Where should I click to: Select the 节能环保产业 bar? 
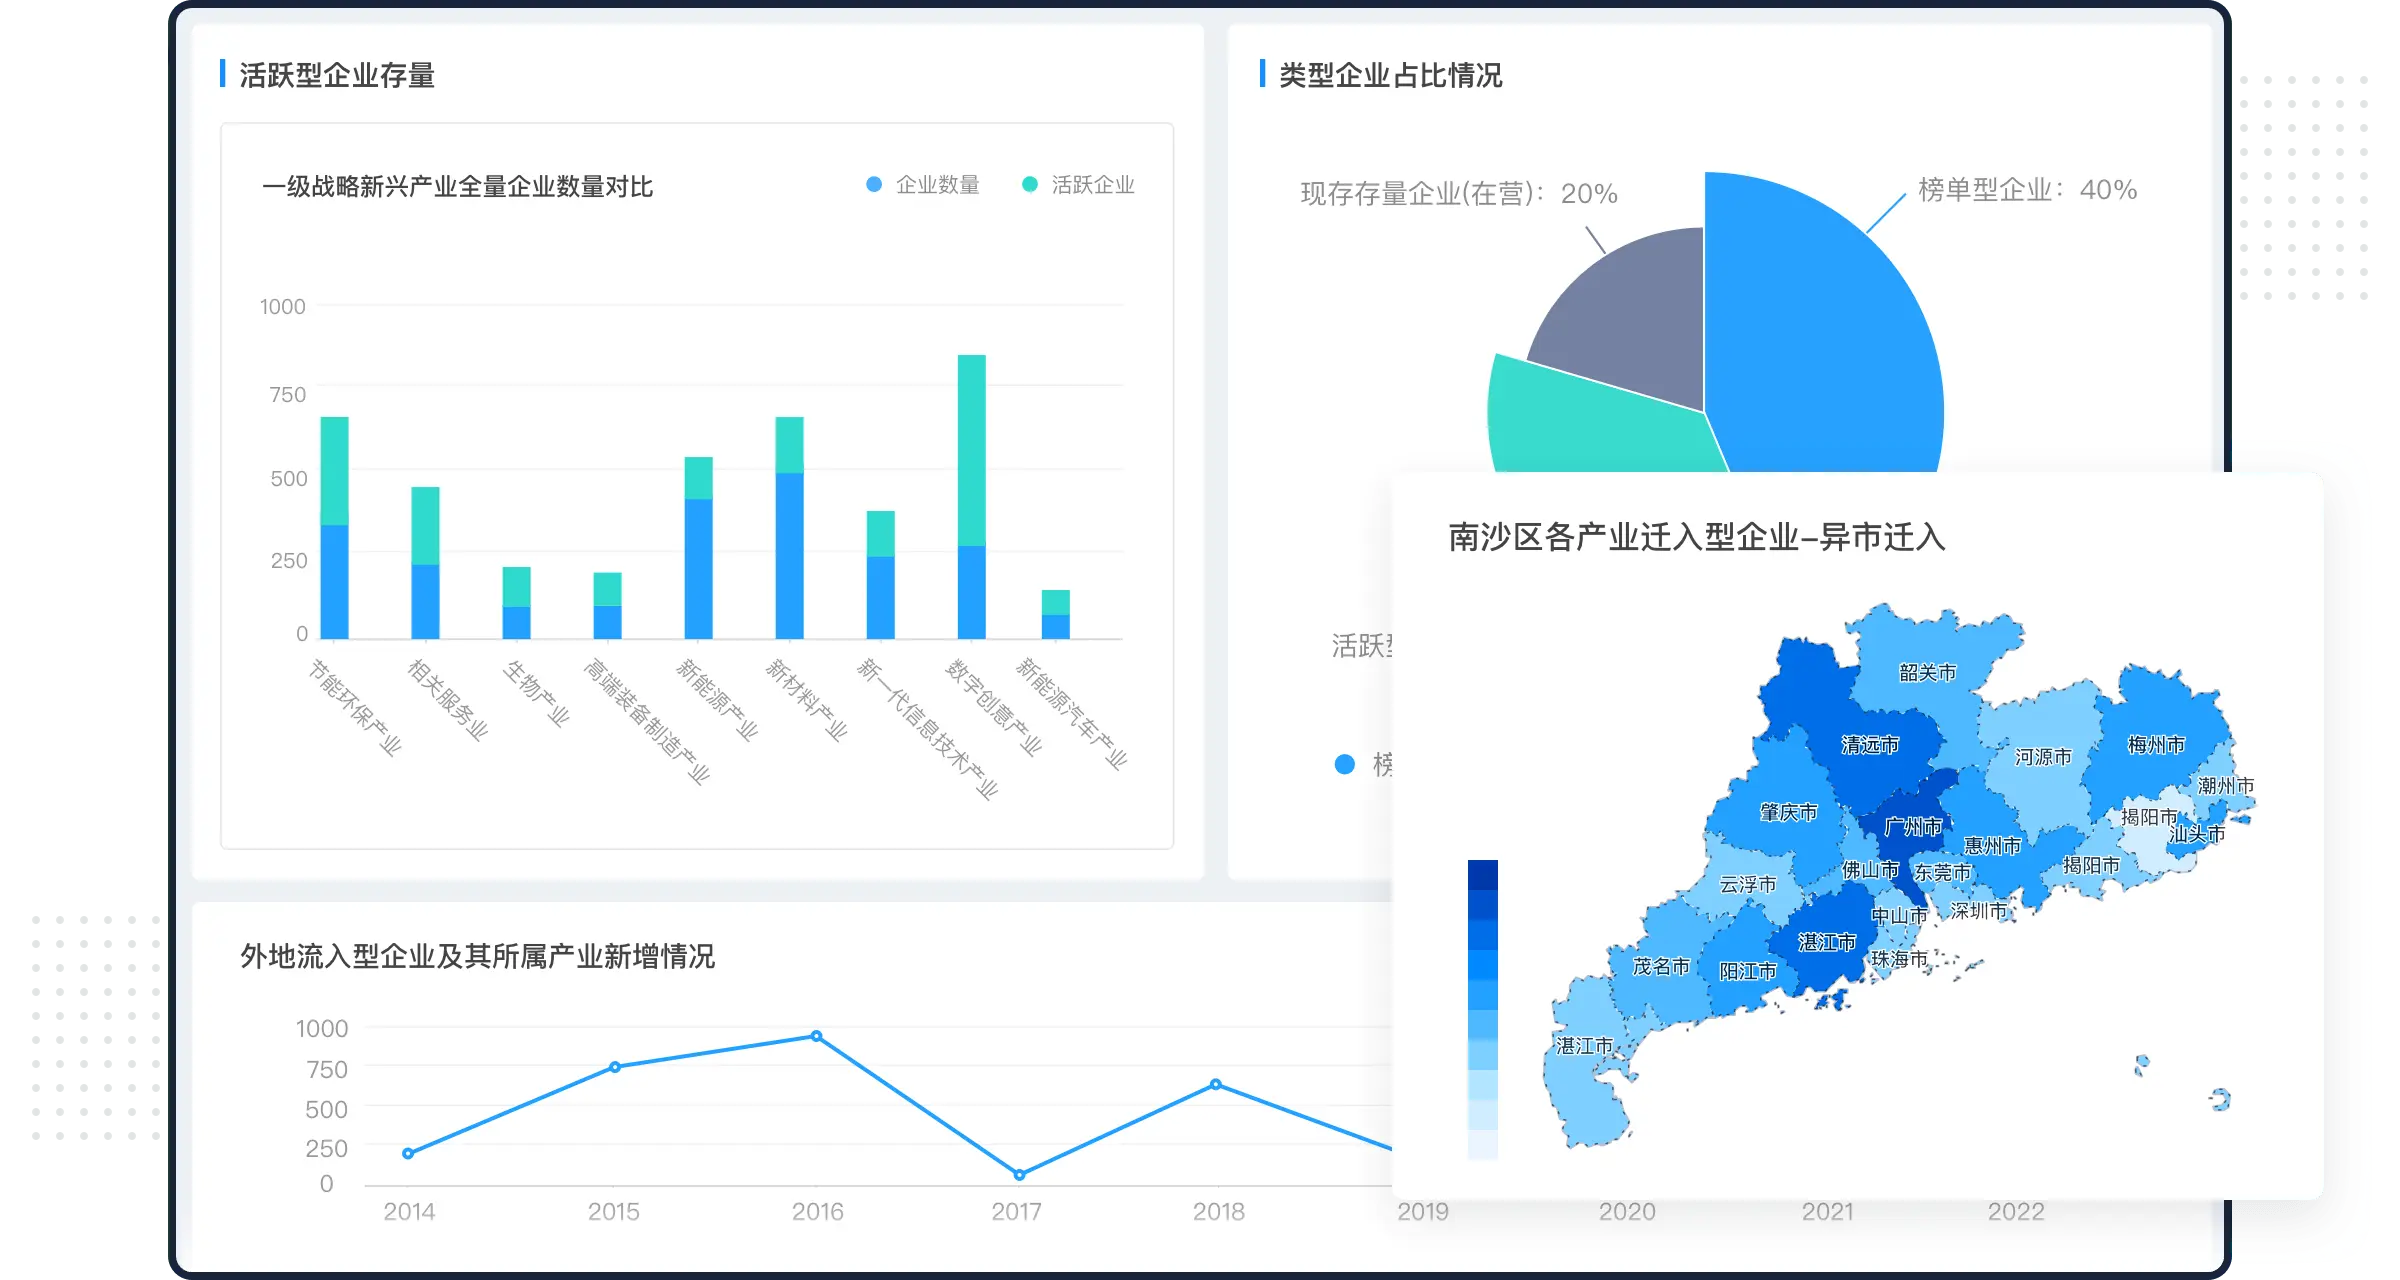(334, 527)
